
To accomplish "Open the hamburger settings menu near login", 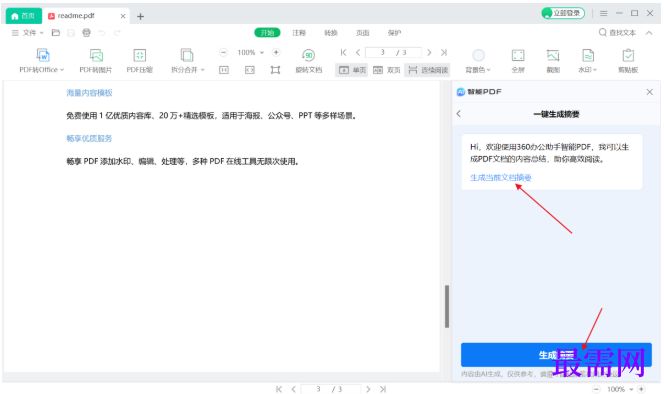I will [603, 14].
